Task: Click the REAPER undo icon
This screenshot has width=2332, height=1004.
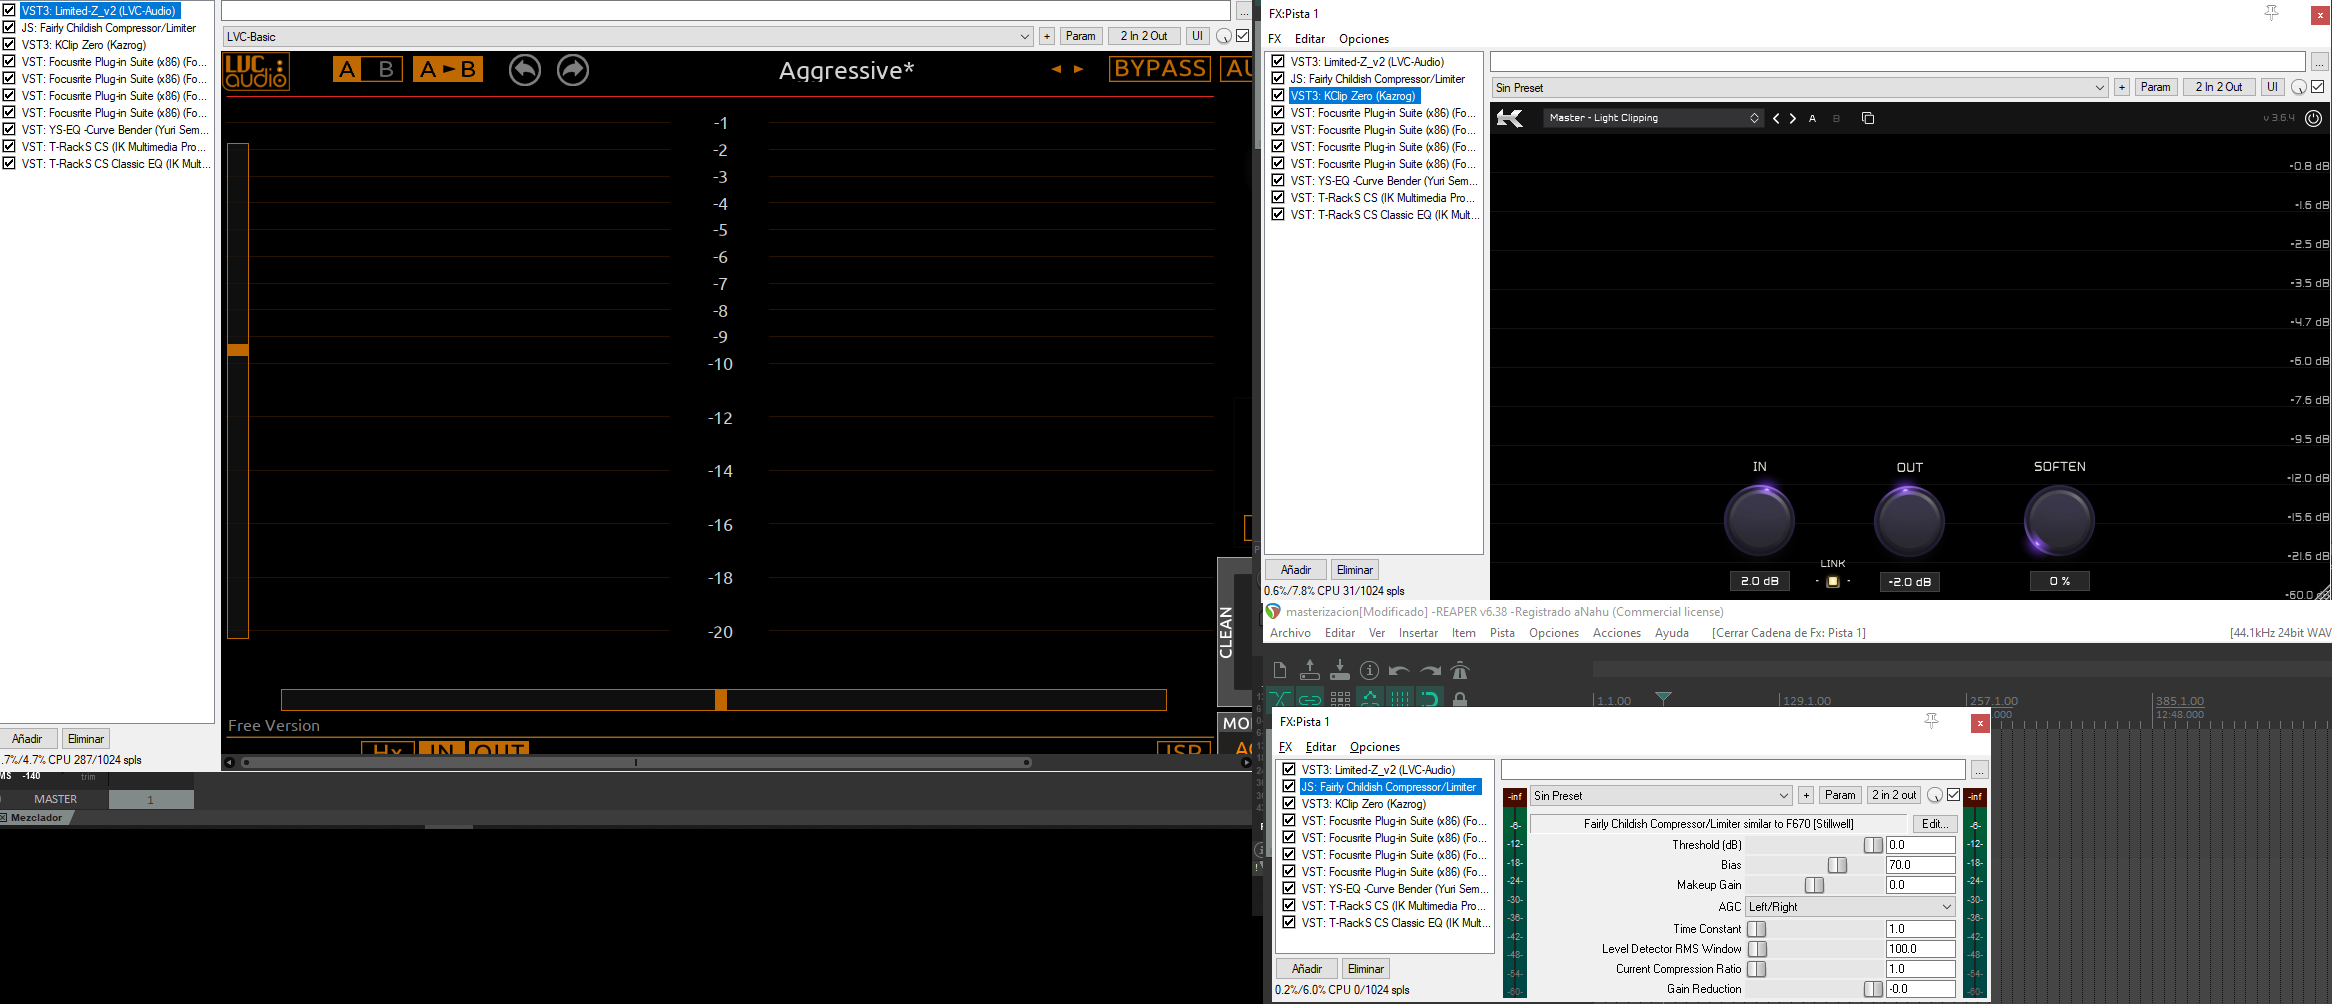Action: tap(1400, 670)
